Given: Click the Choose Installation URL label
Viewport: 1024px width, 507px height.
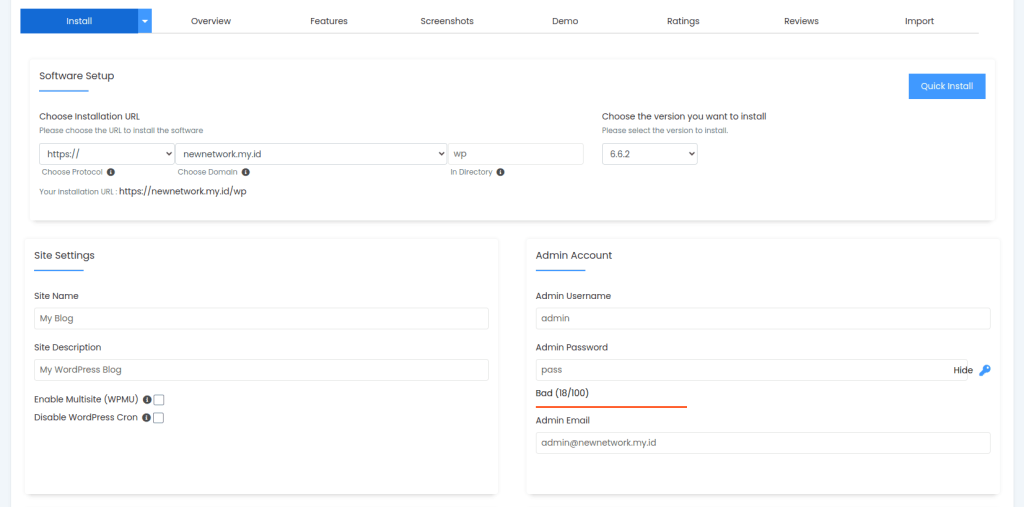Looking at the screenshot, I should coord(89,116).
